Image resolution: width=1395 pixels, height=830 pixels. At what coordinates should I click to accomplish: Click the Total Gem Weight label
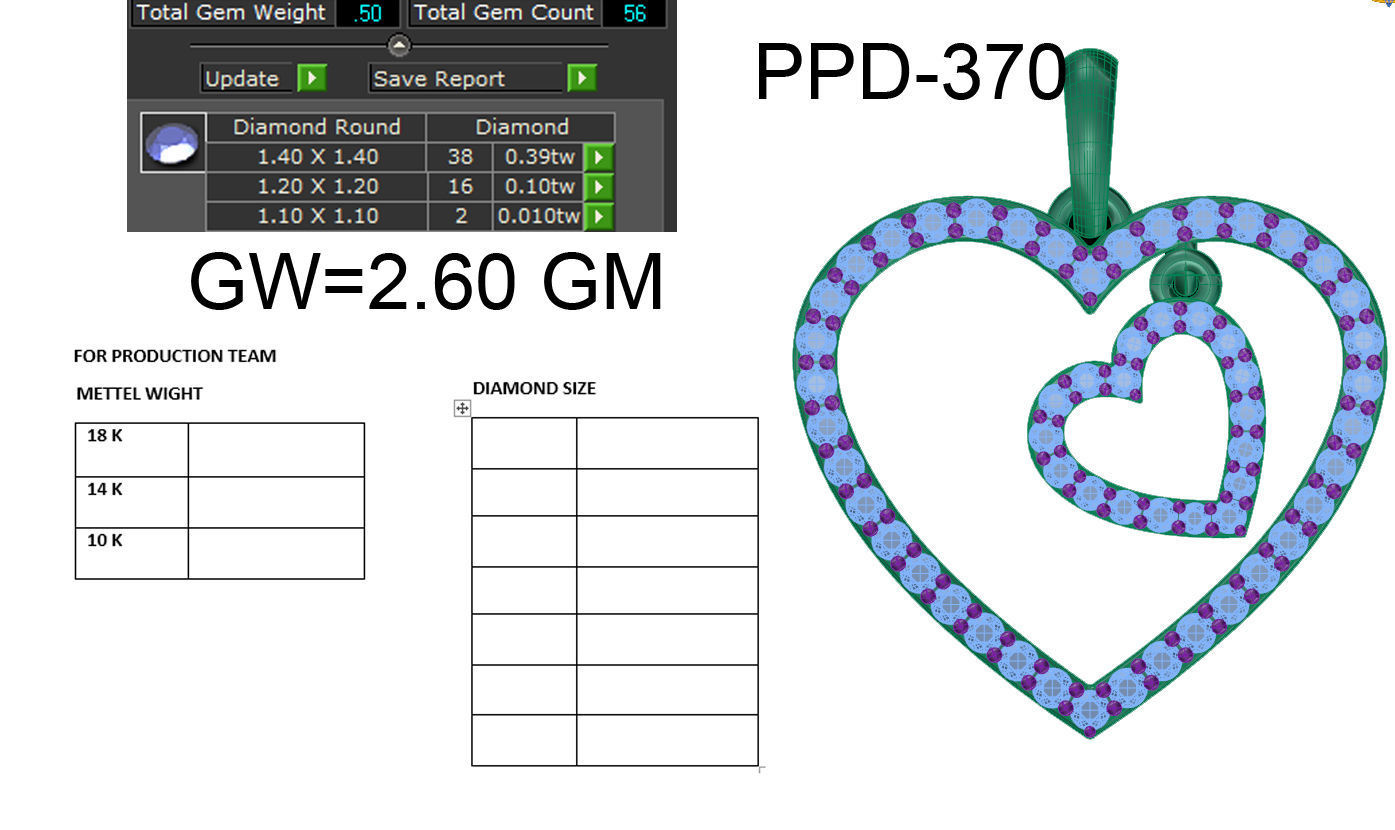pos(231,13)
